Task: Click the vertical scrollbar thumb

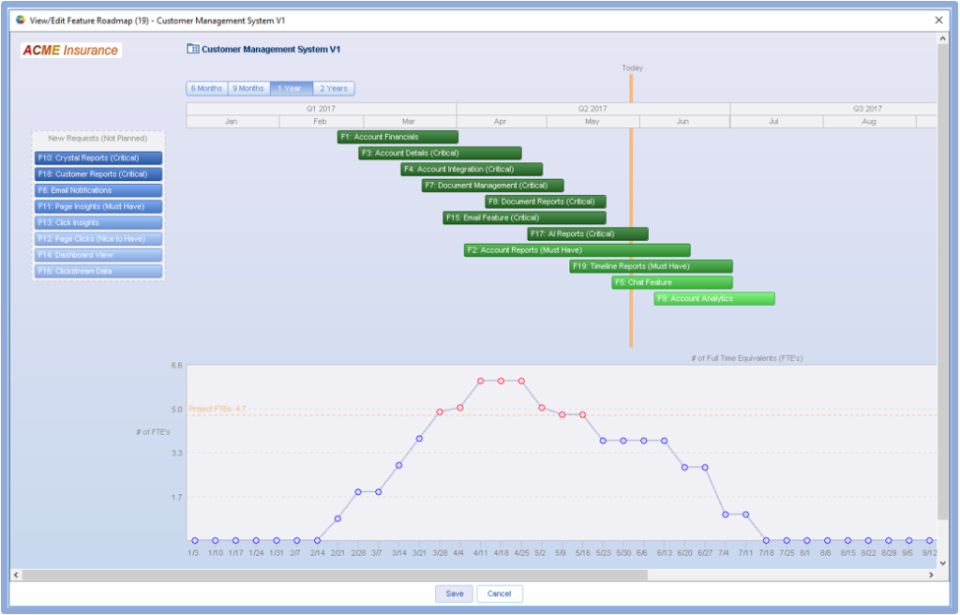Action: pyautogui.click(x=943, y=282)
